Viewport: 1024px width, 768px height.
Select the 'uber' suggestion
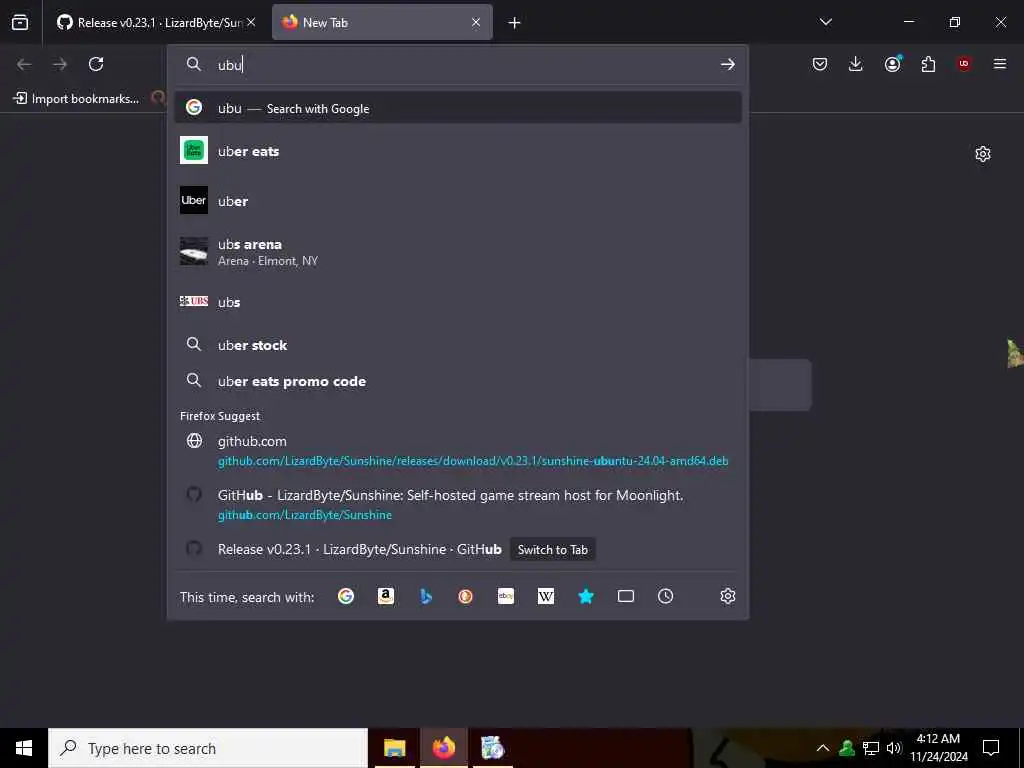coord(458,200)
